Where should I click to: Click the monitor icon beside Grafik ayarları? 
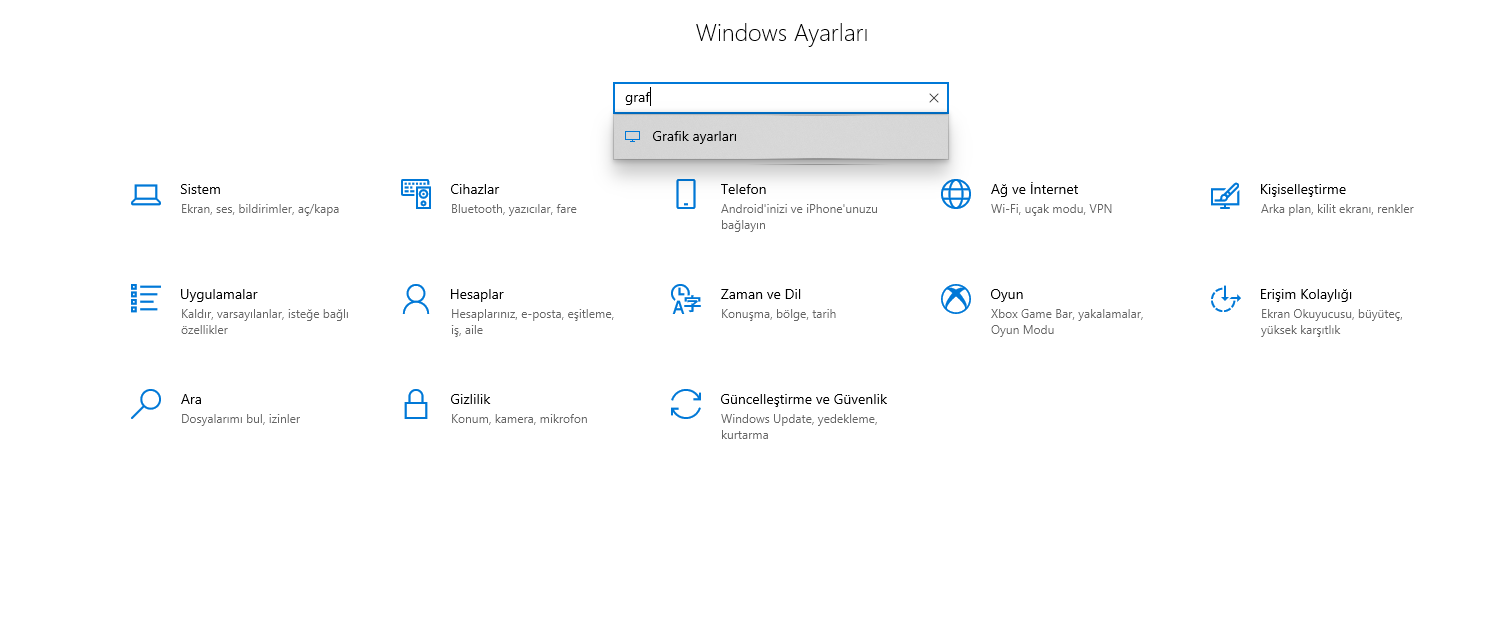632,137
